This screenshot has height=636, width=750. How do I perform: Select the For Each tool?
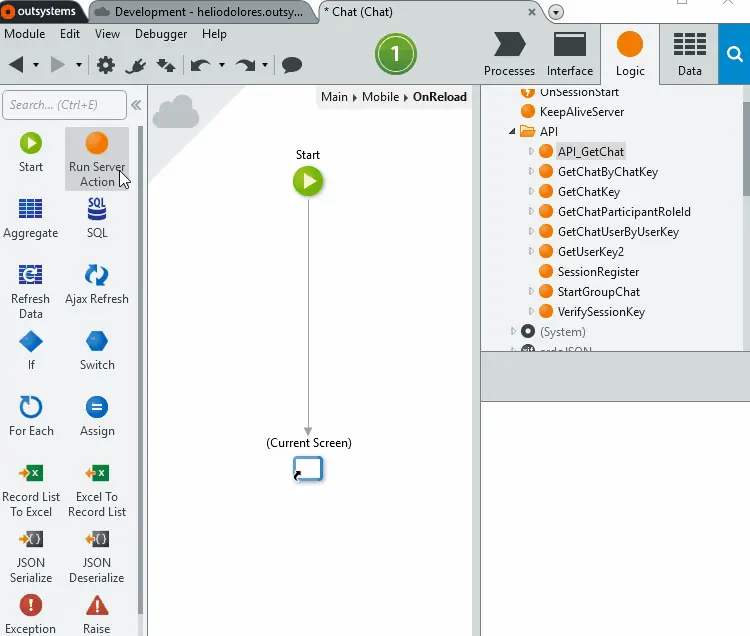pos(31,417)
